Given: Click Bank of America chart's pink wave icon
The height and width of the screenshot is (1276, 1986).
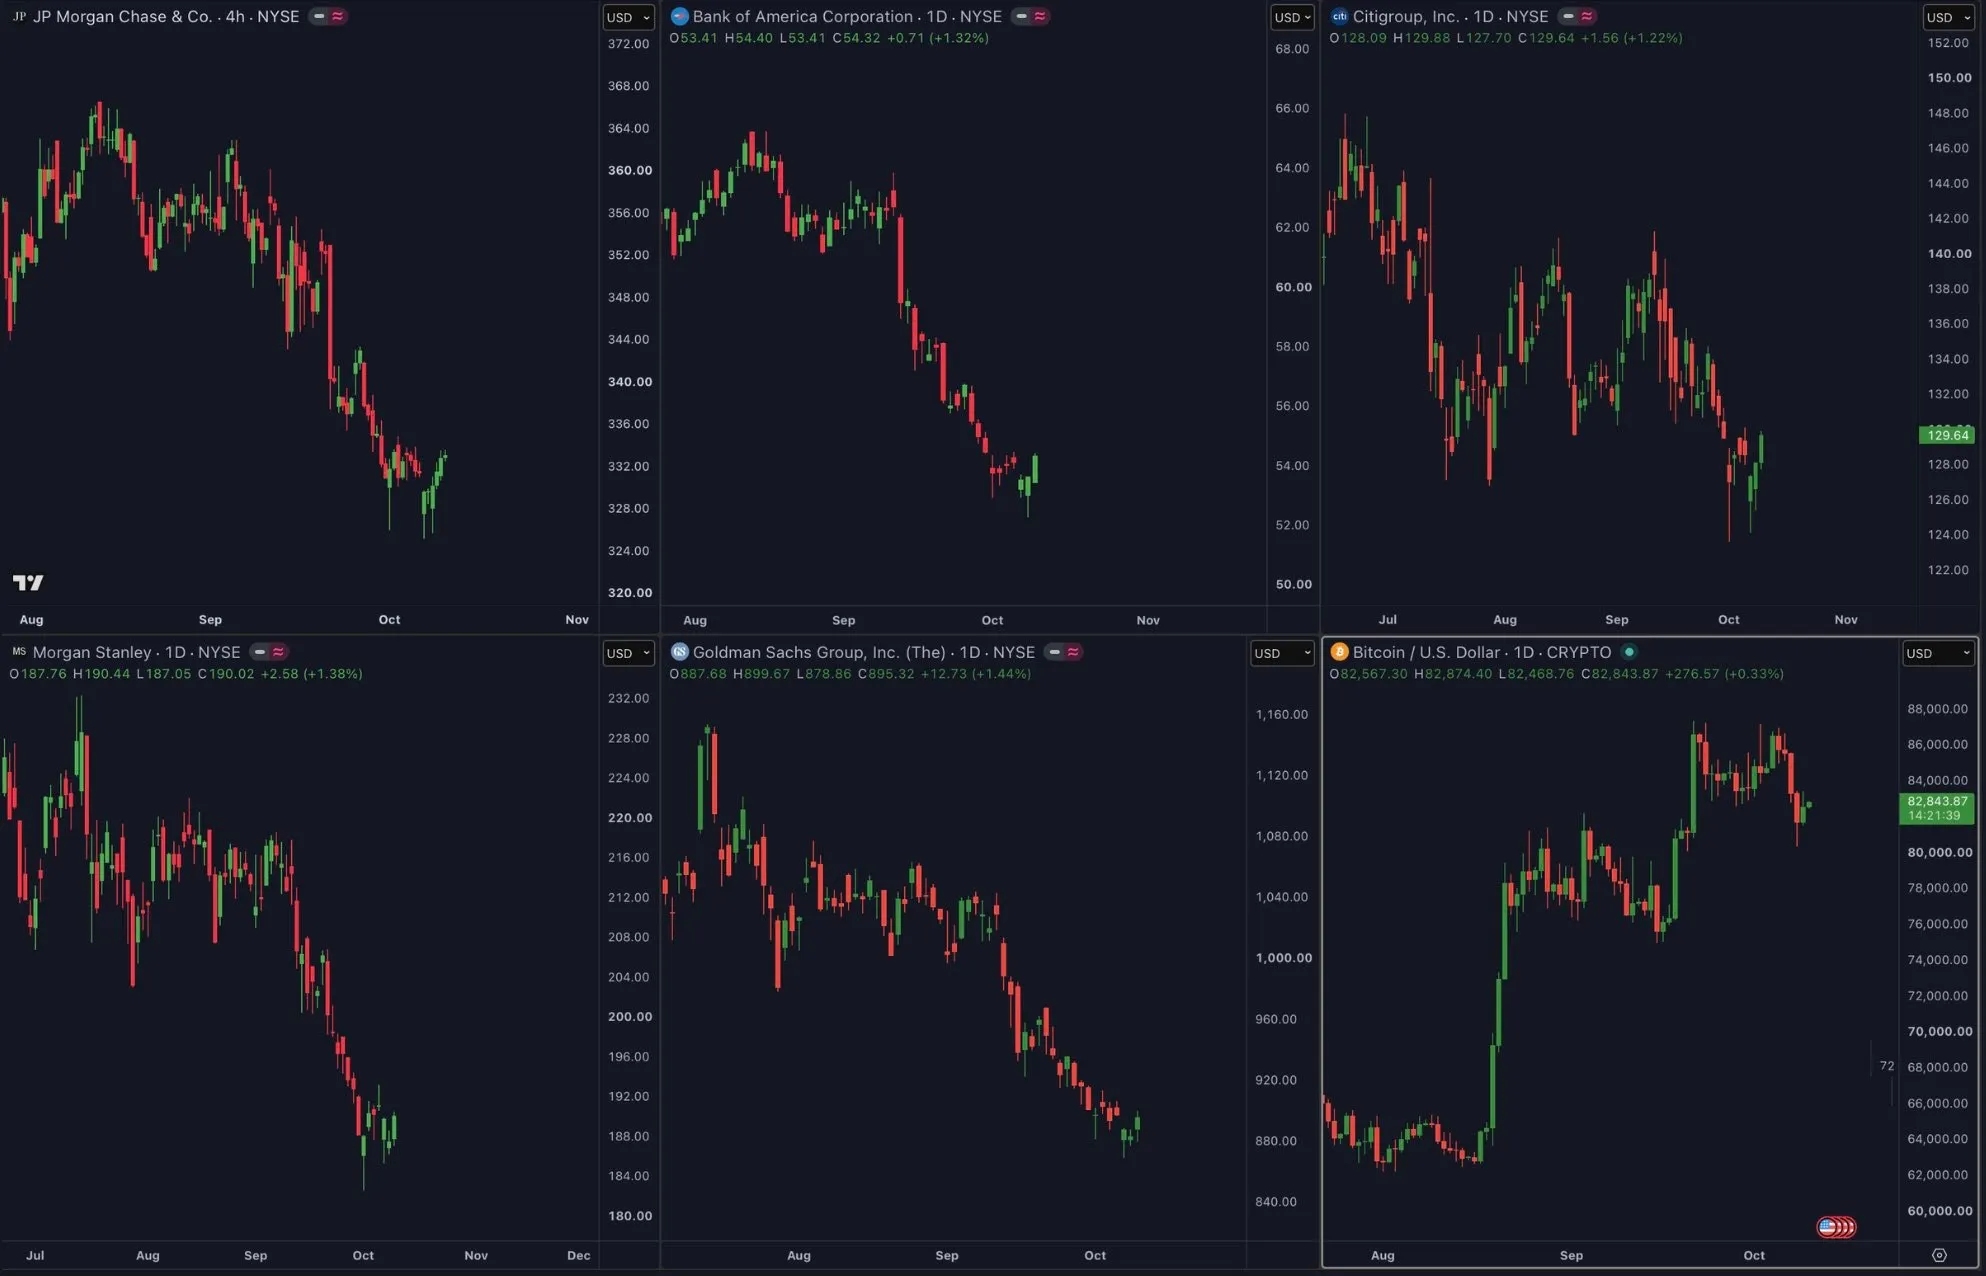Looking at the screenshot, I should tap(1040, 16).
